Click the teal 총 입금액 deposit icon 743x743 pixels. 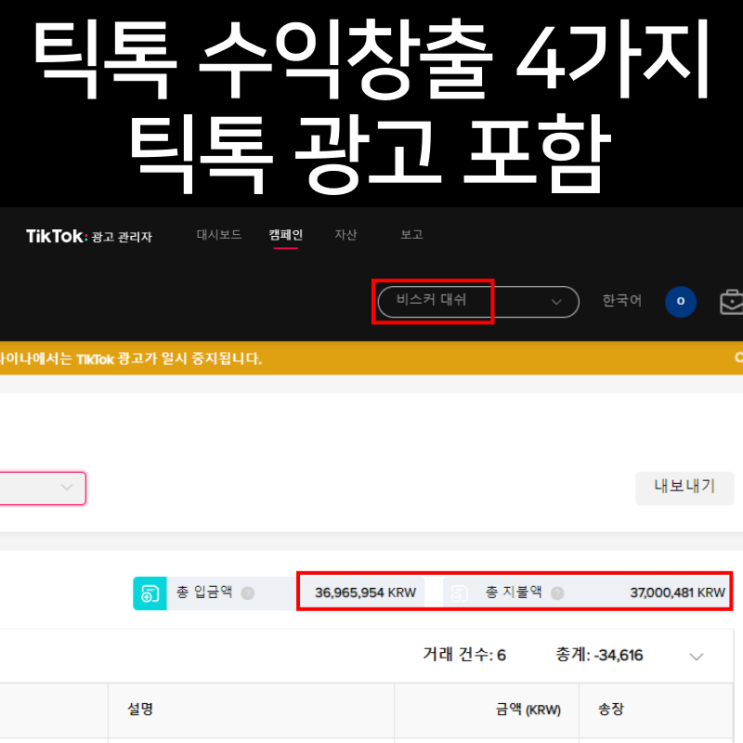[x=150, y=593]
